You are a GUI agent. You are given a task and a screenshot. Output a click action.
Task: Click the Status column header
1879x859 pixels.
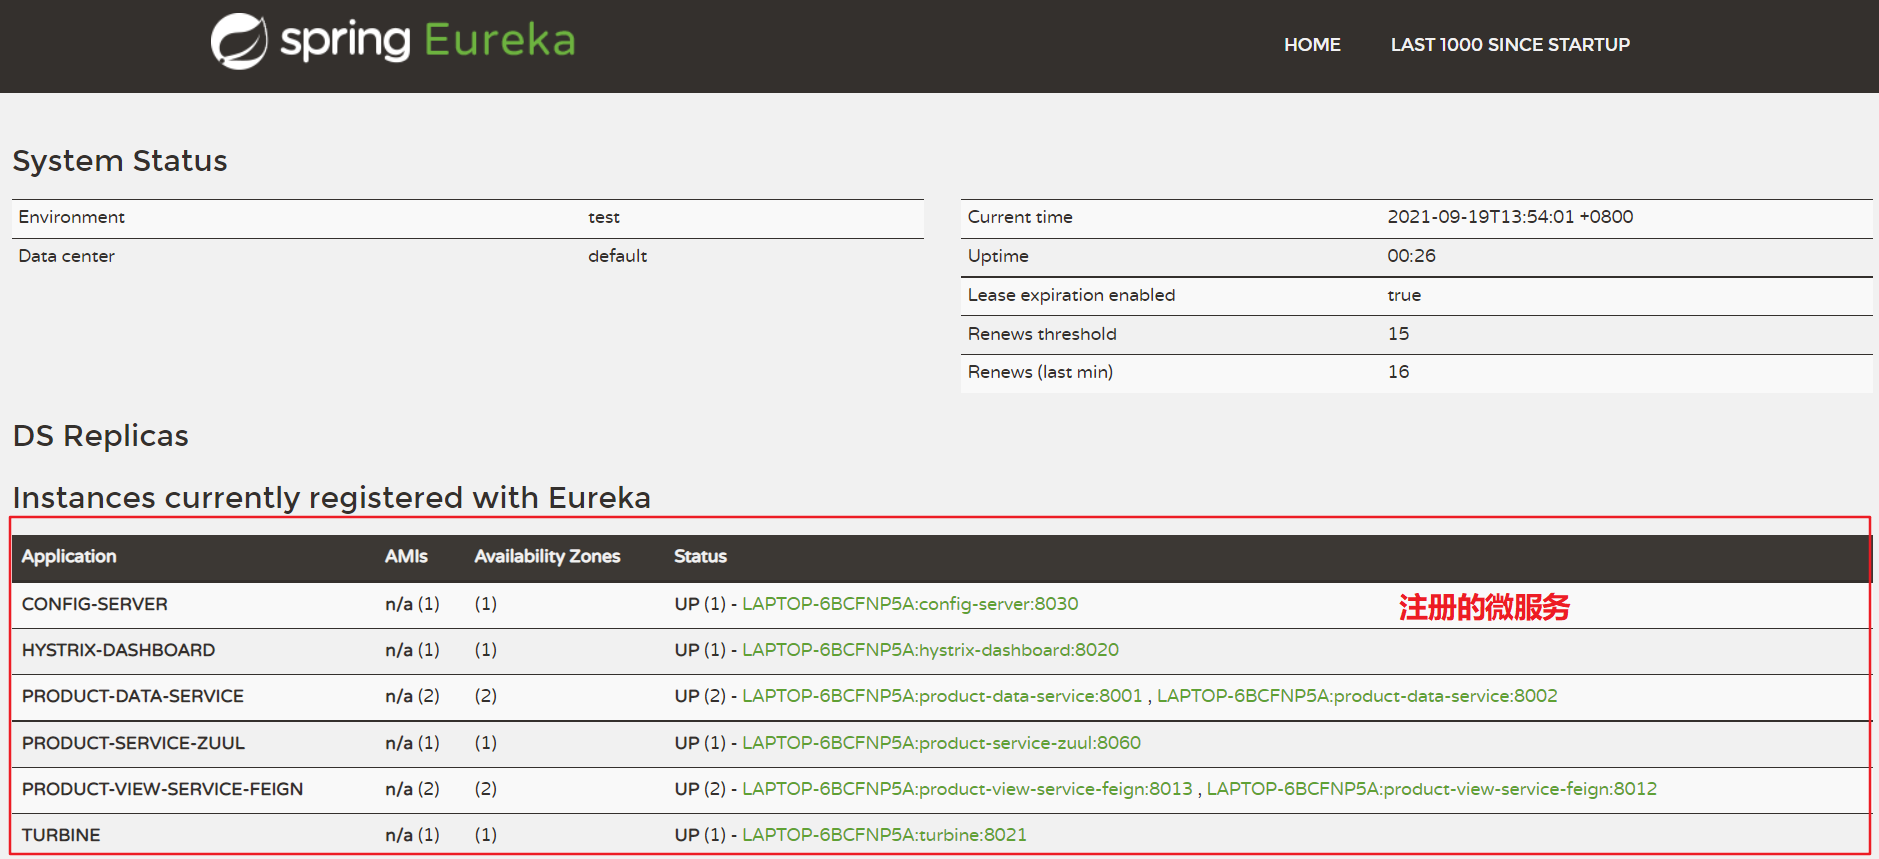pyautogui.click(x=700, y=556)
